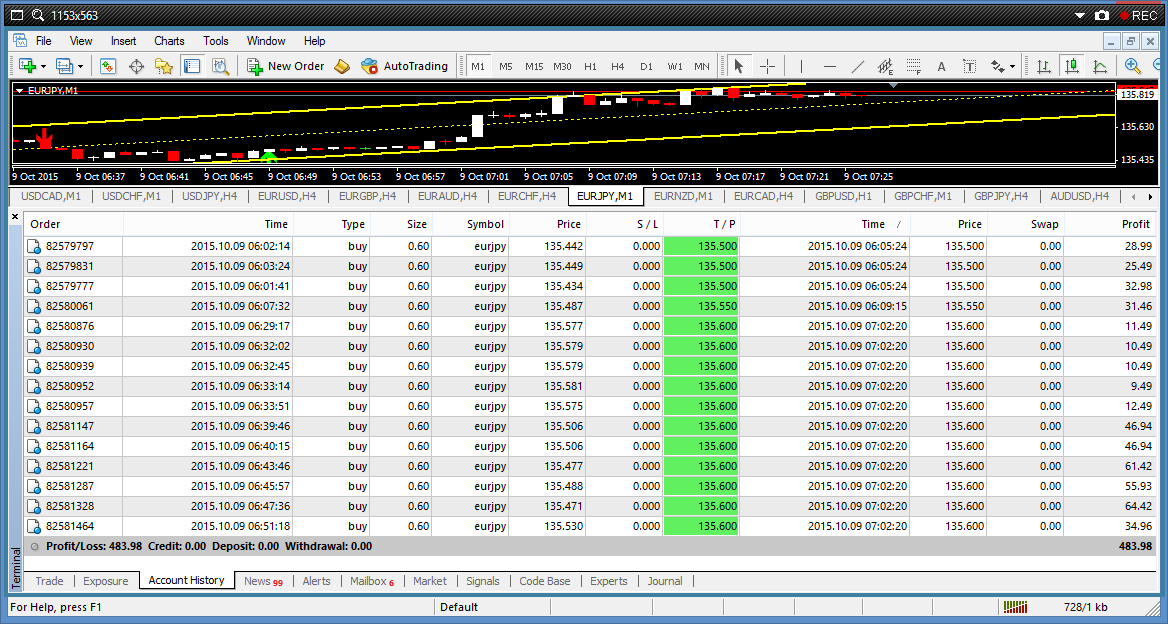
Task: Switch chart to candlesticks type
Action: (x=1072, y=66)
